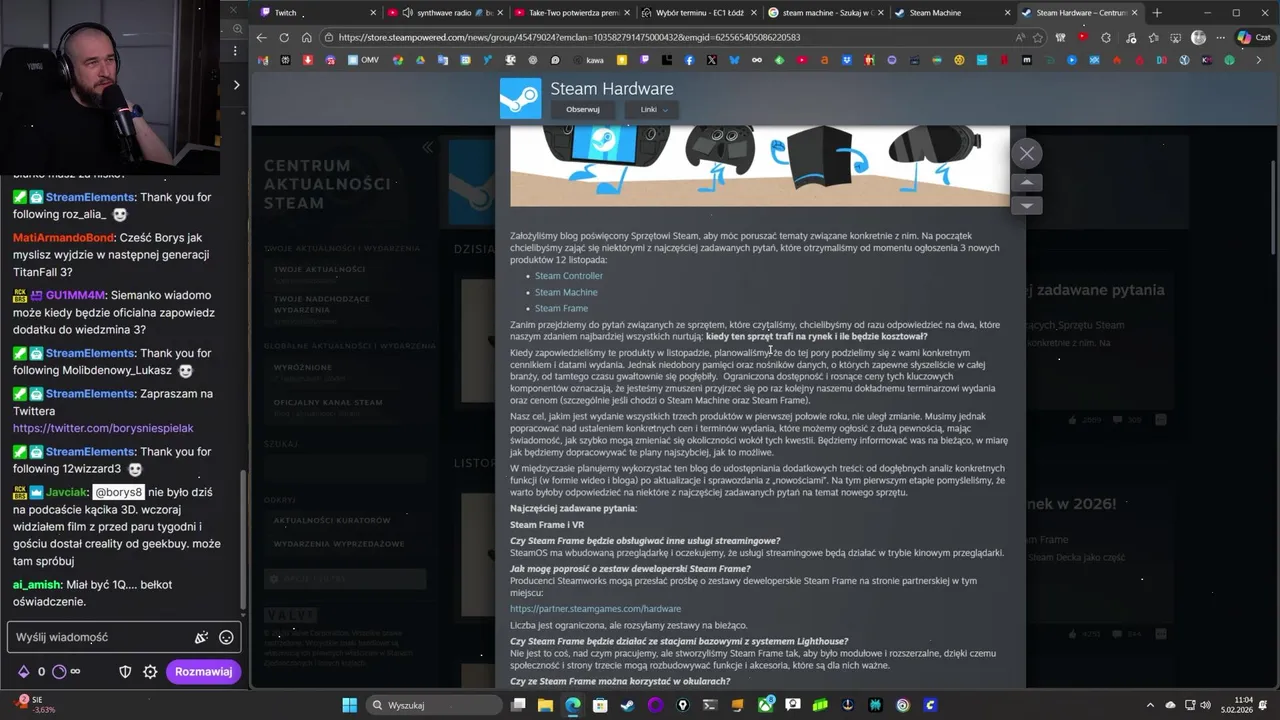This screenshot has width=1280, height=720.
Task: Switch to the Steam Machine tab
Action: tap(954, 13)
